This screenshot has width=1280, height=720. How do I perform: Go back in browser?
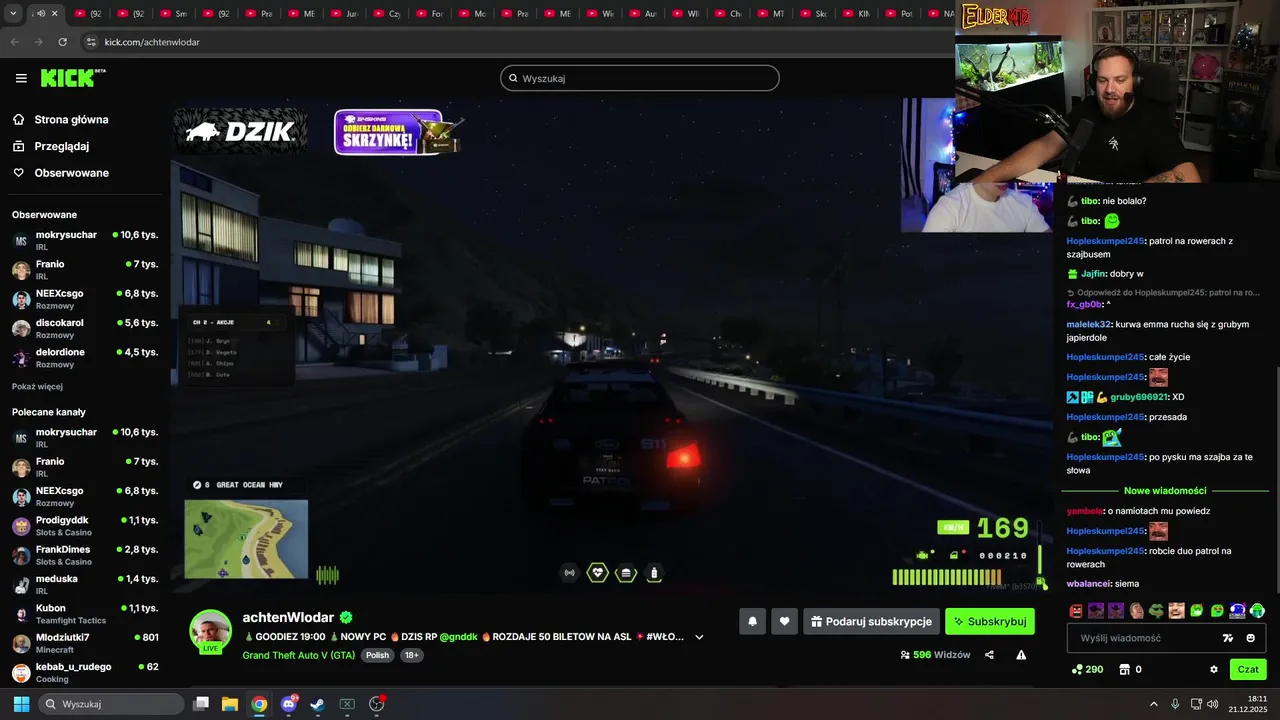(x=14, y=42)
